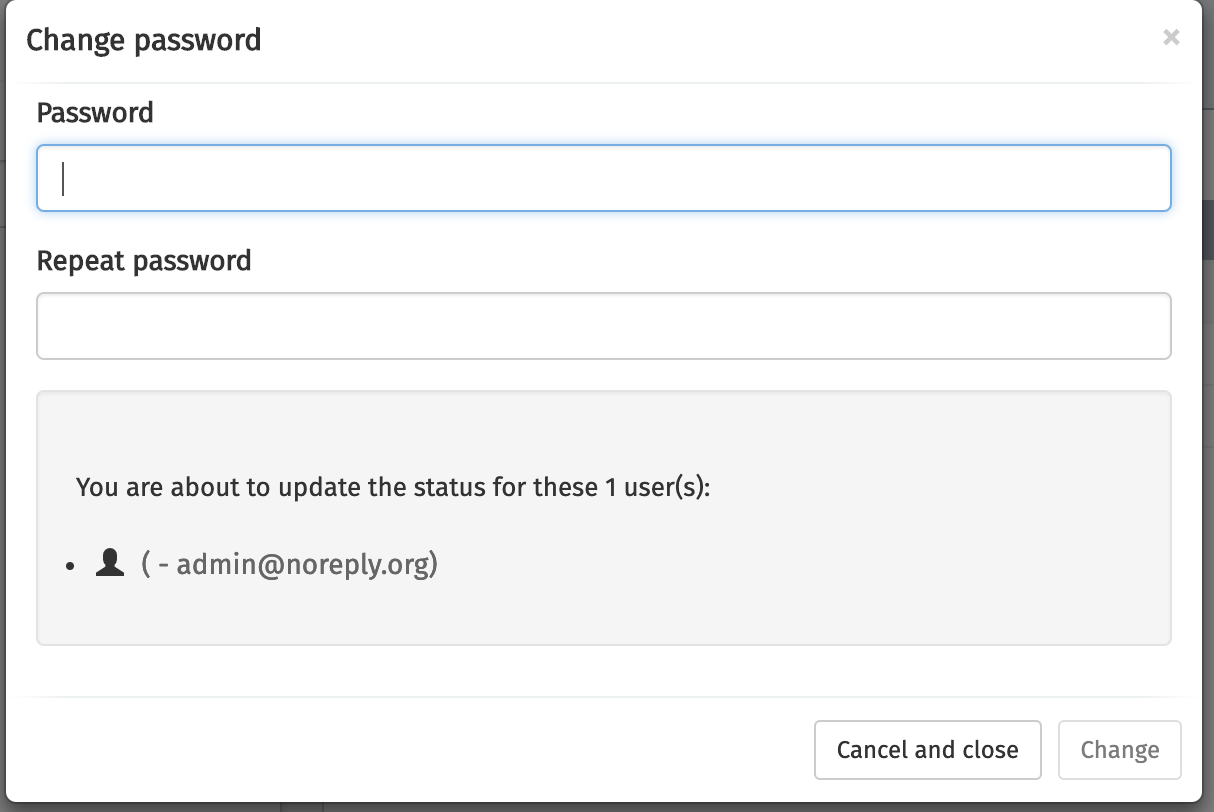Click the close X on the dialog
Screen dimensions: 1214x812
click(1171, 38)
